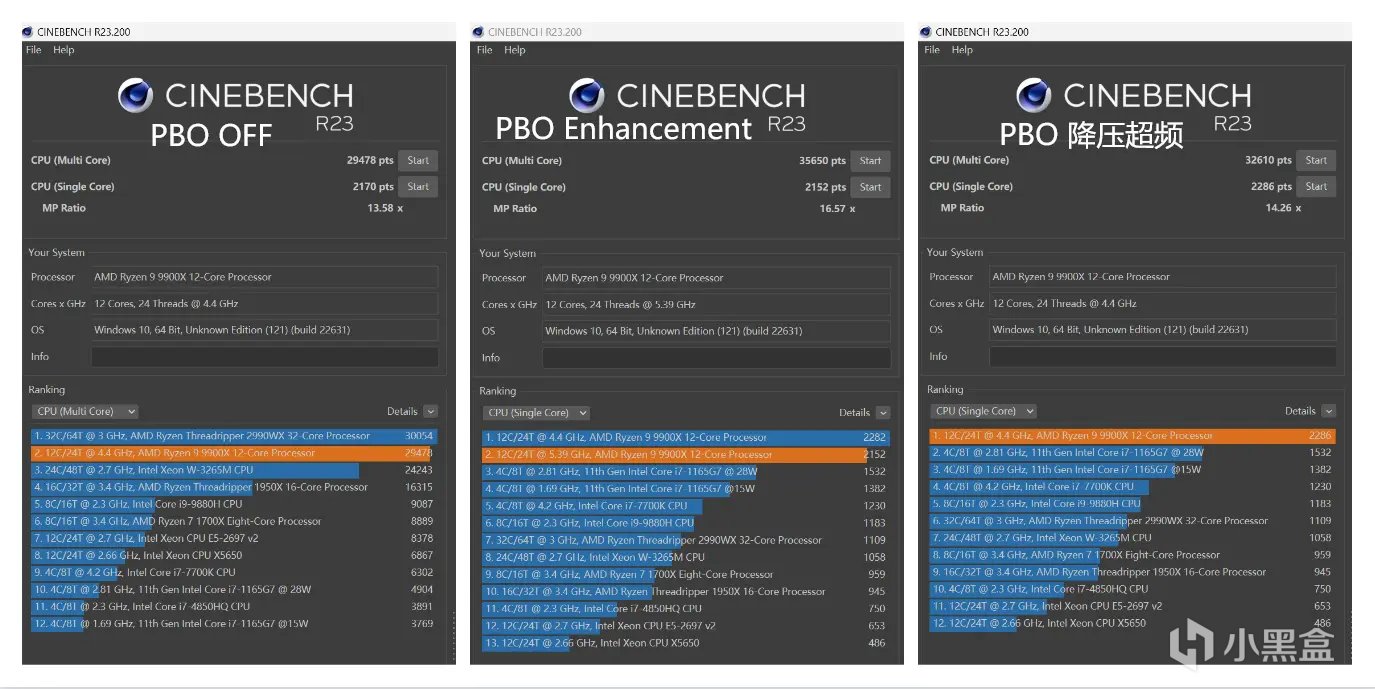Click Cinebench title bar icon in PBO 降压超频 window
This screenshot has width=1375, height=689.
coord(927,32)
